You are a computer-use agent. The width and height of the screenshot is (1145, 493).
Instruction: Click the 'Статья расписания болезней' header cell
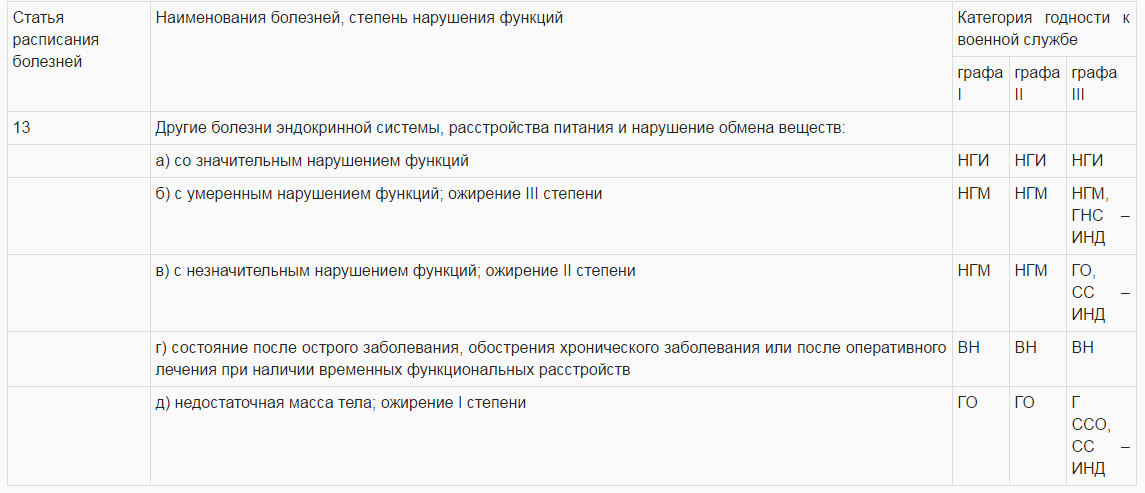(79, 56)
